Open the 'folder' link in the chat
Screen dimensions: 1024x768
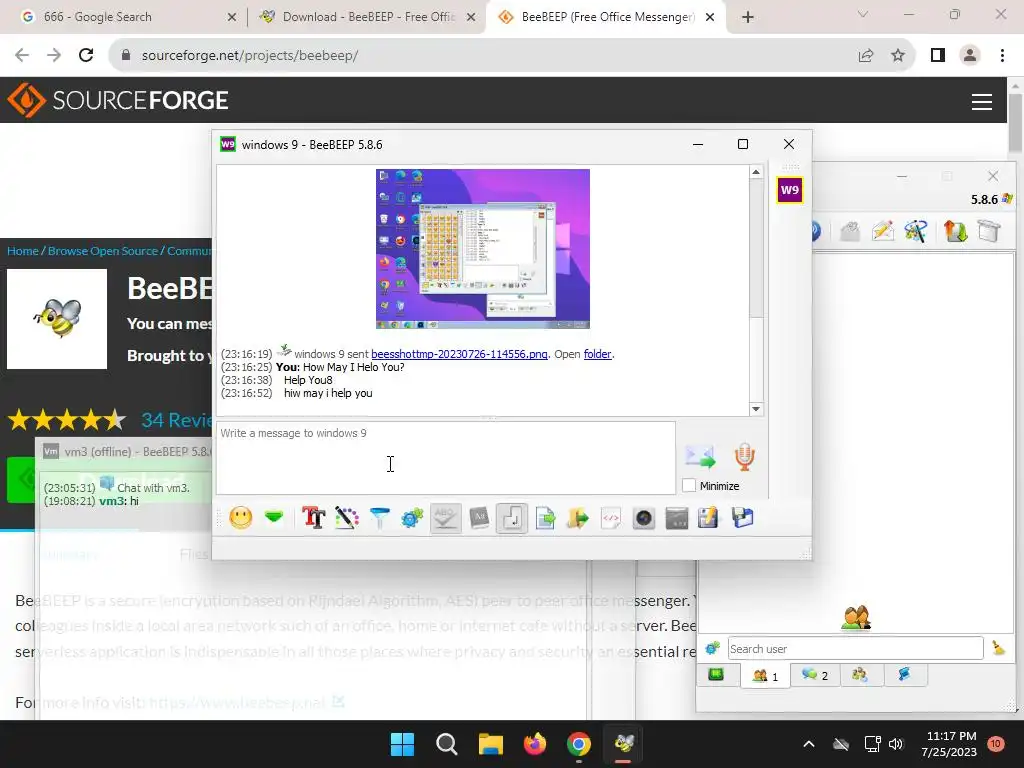(x=598, y=354)
